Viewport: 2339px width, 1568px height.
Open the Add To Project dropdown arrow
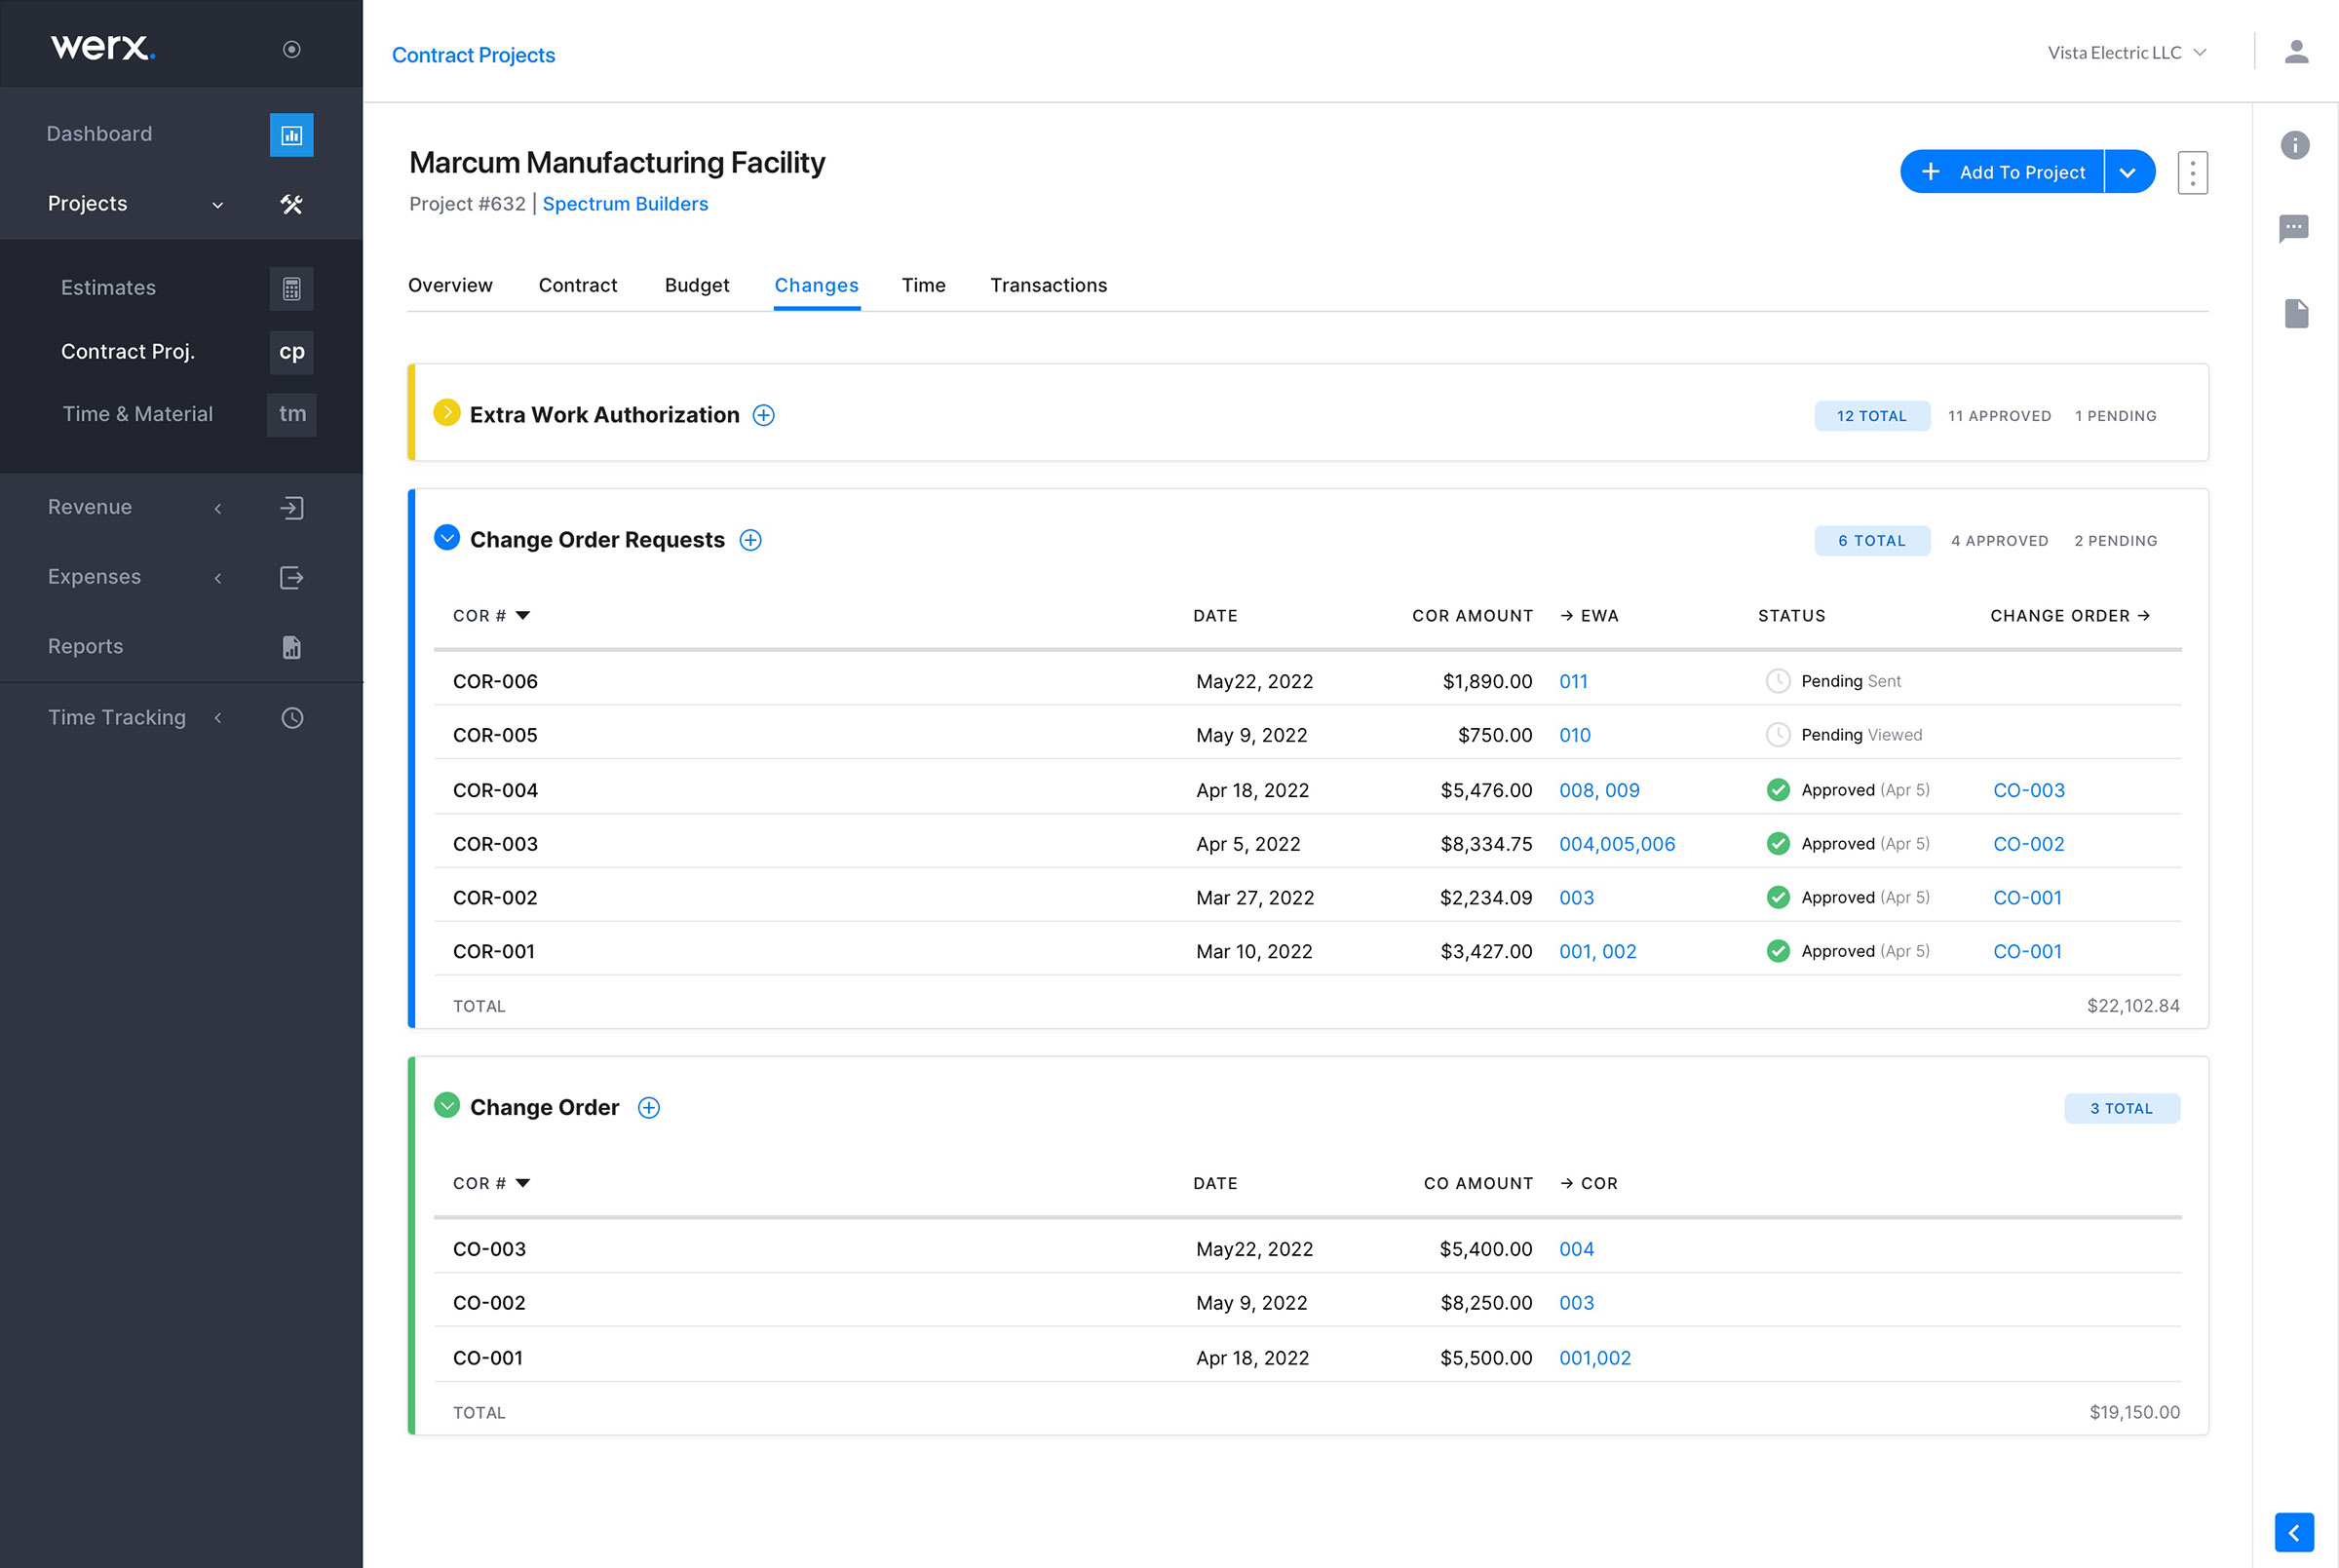tap(2129, 171)
